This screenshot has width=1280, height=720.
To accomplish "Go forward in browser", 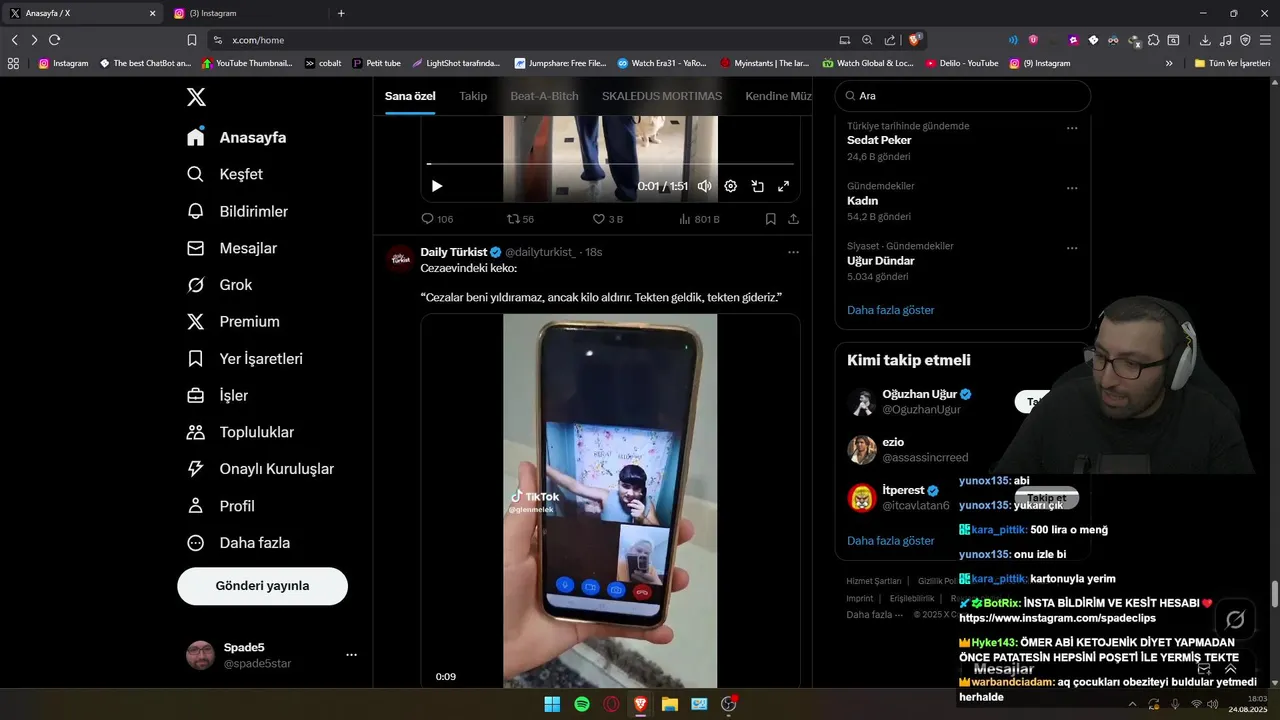I will tap(34, 40).
